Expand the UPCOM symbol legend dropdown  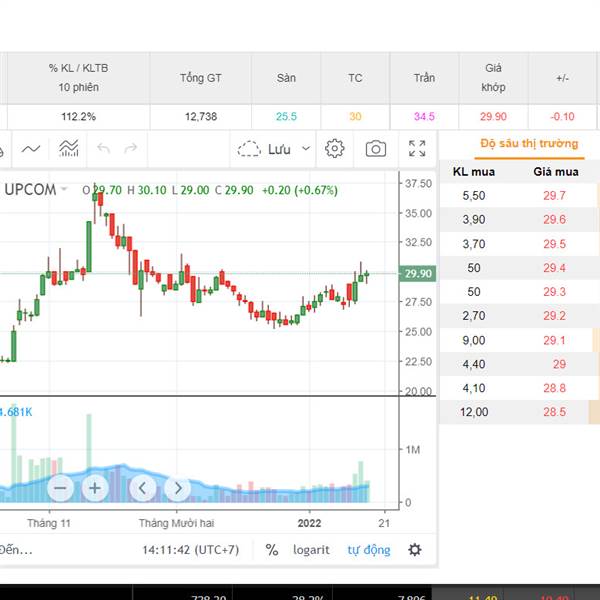pyautogui.click(x=64, y=189)
